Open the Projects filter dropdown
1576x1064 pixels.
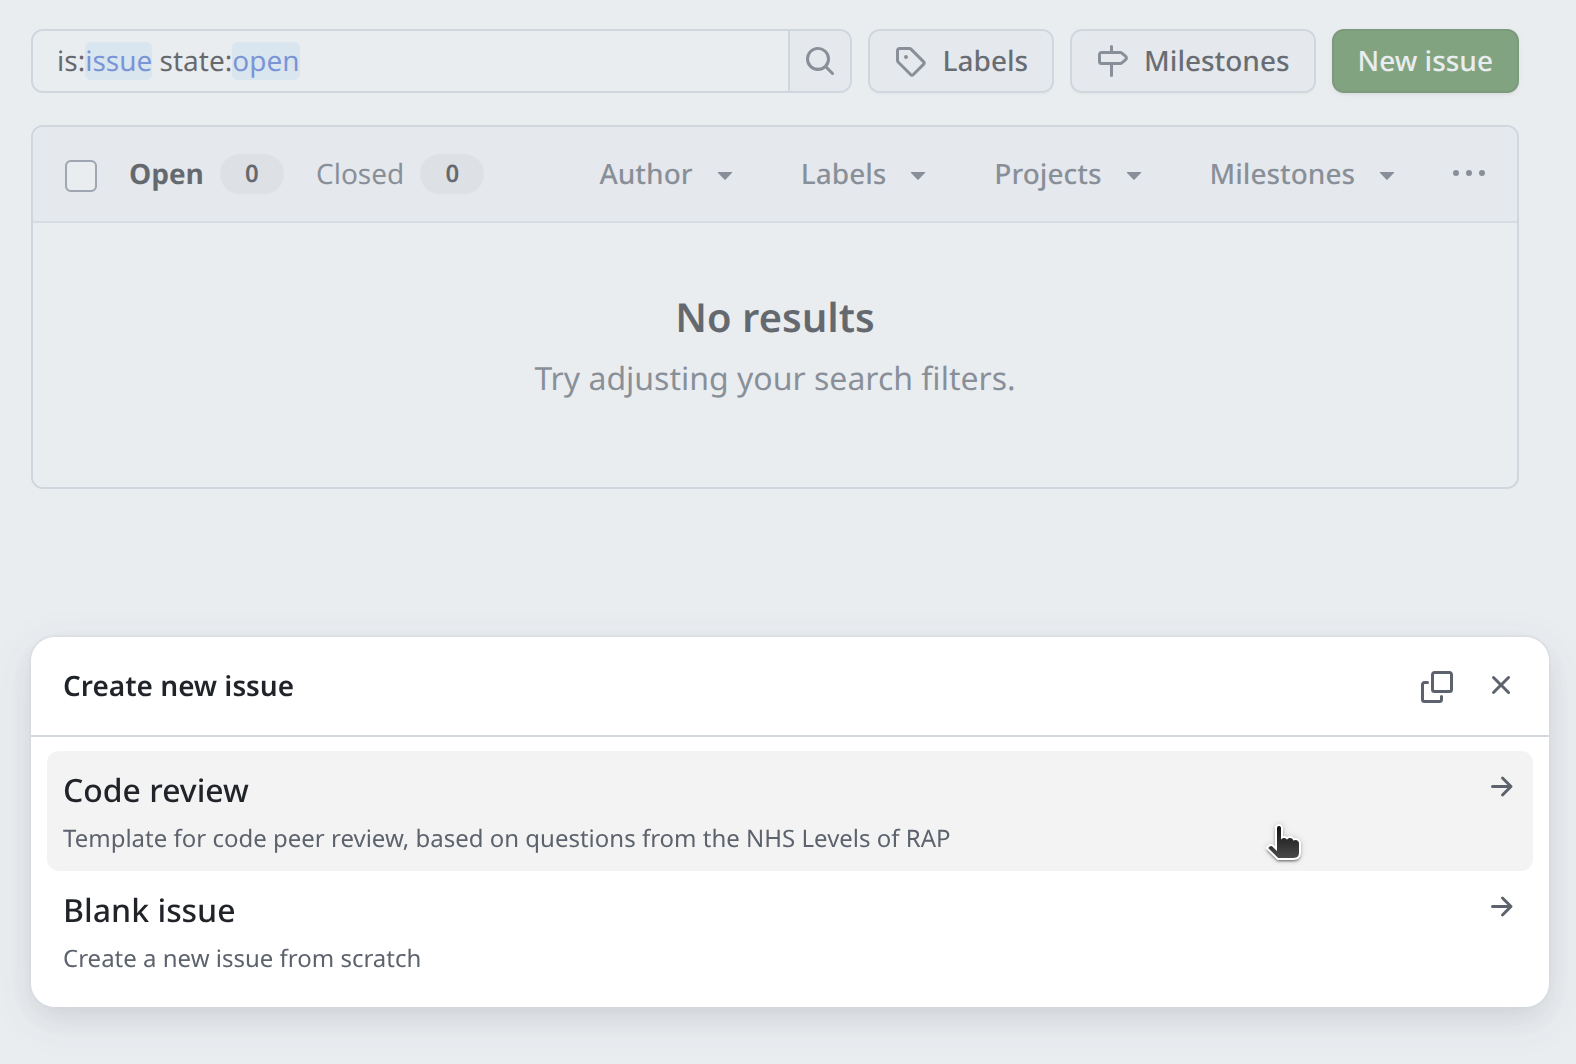tap(1067, 175)
